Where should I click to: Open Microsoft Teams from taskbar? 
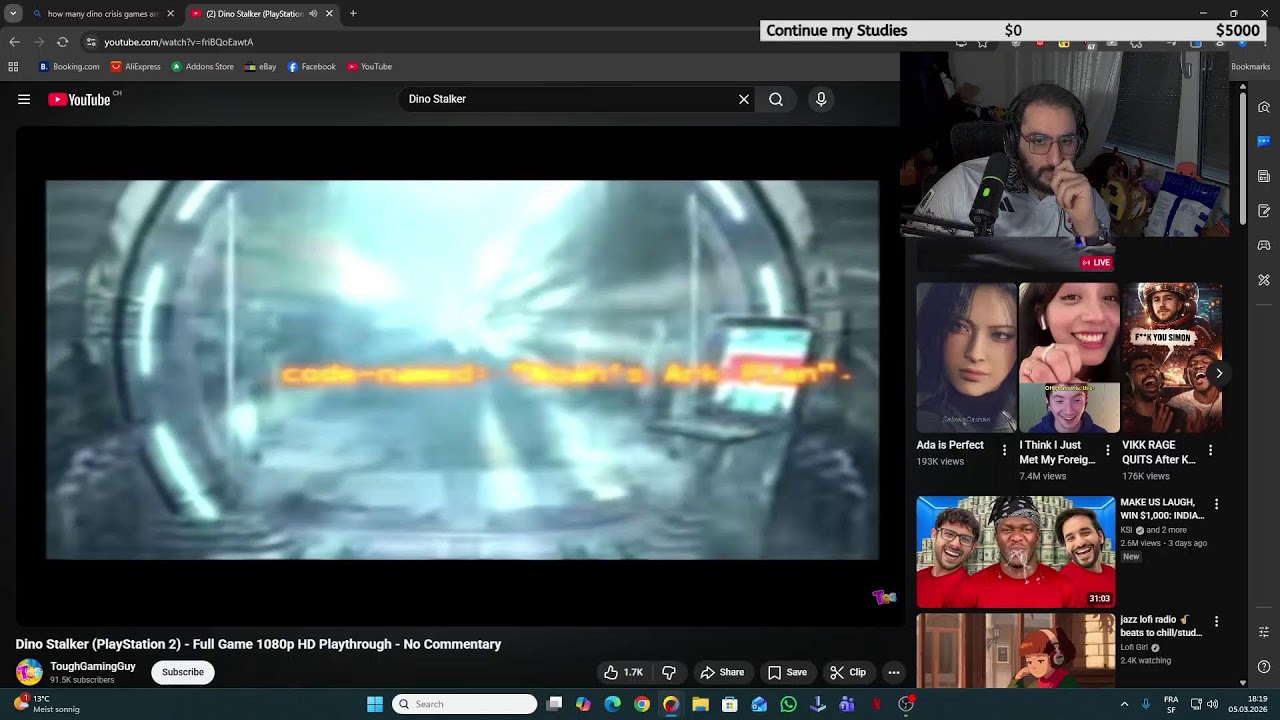847,704
